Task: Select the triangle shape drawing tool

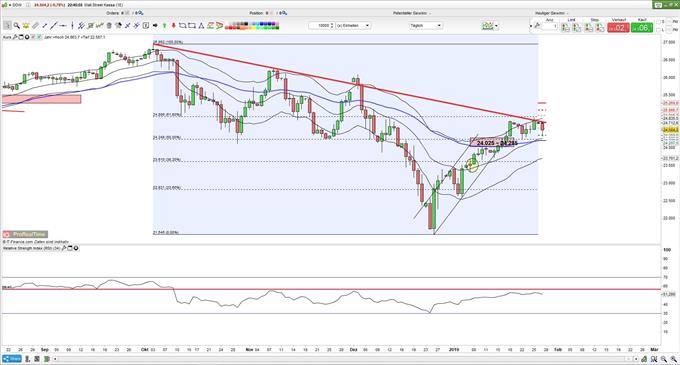Action: click(x=201, y=26)
